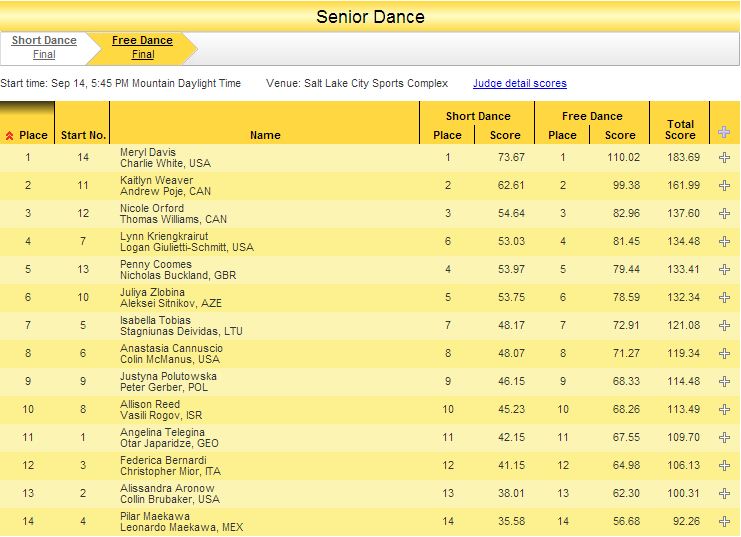Viewport: 741px width, 537px height.
Task: Click name Kaitlyn Weaver Andrew Poje, CAN
Action: click(165, 186)
